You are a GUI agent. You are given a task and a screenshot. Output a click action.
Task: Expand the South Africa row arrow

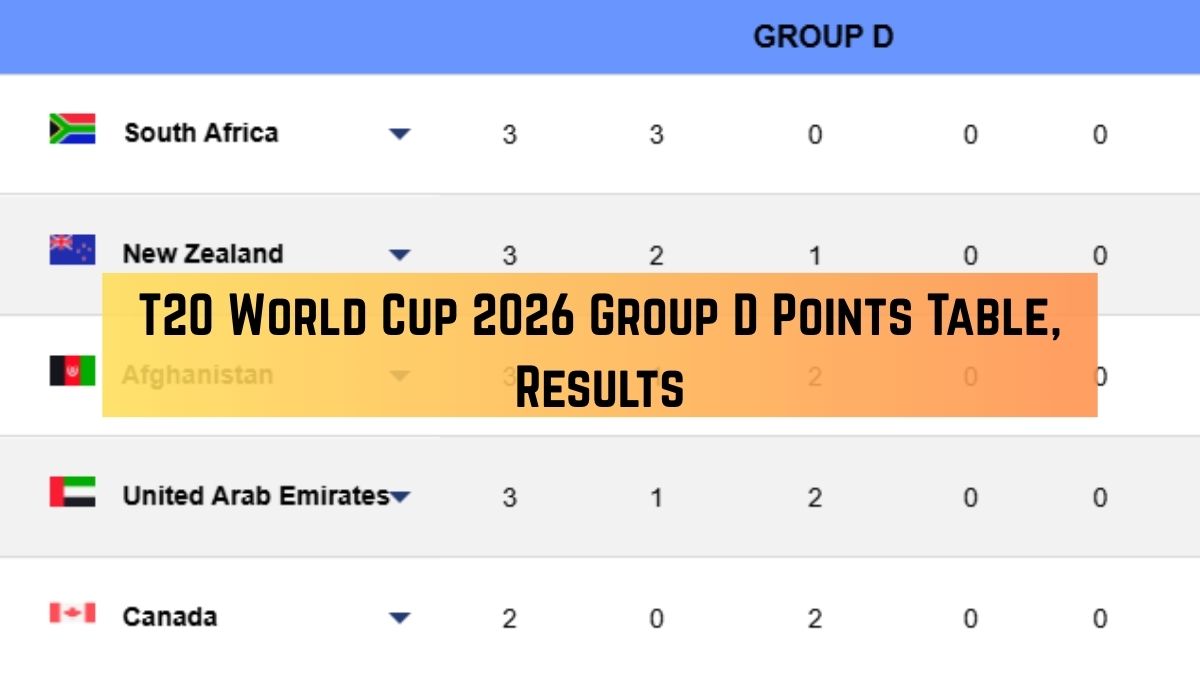point(400,134)
